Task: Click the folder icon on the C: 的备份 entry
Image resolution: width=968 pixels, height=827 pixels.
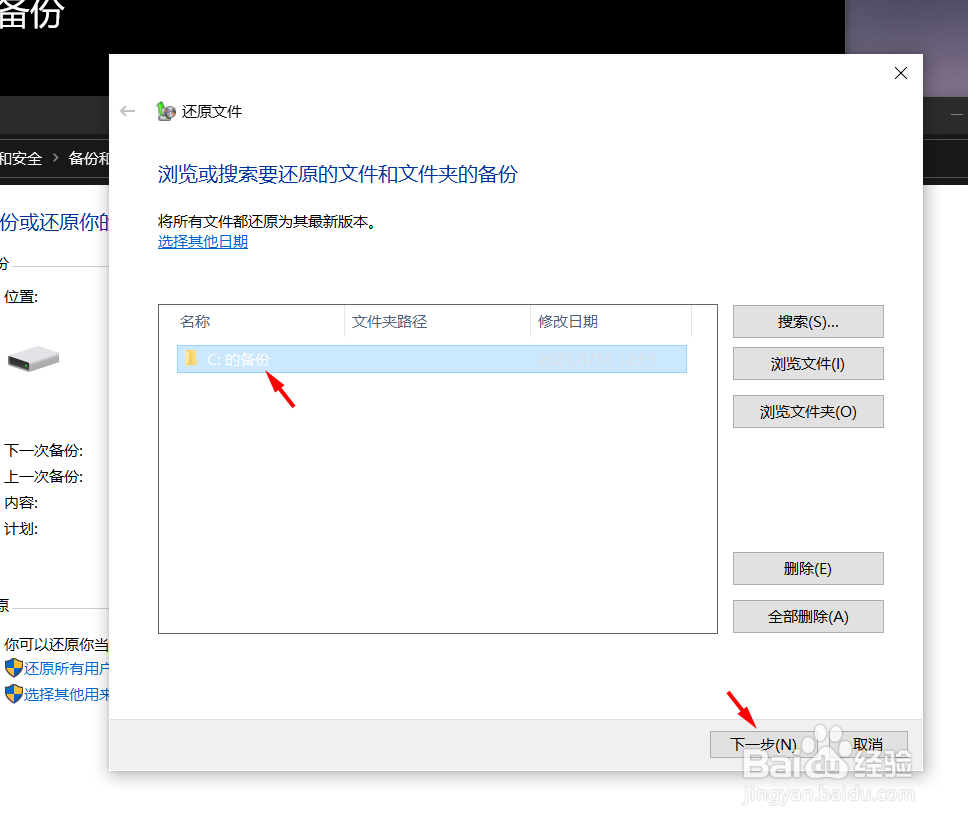Action: (x=192, y=359)
